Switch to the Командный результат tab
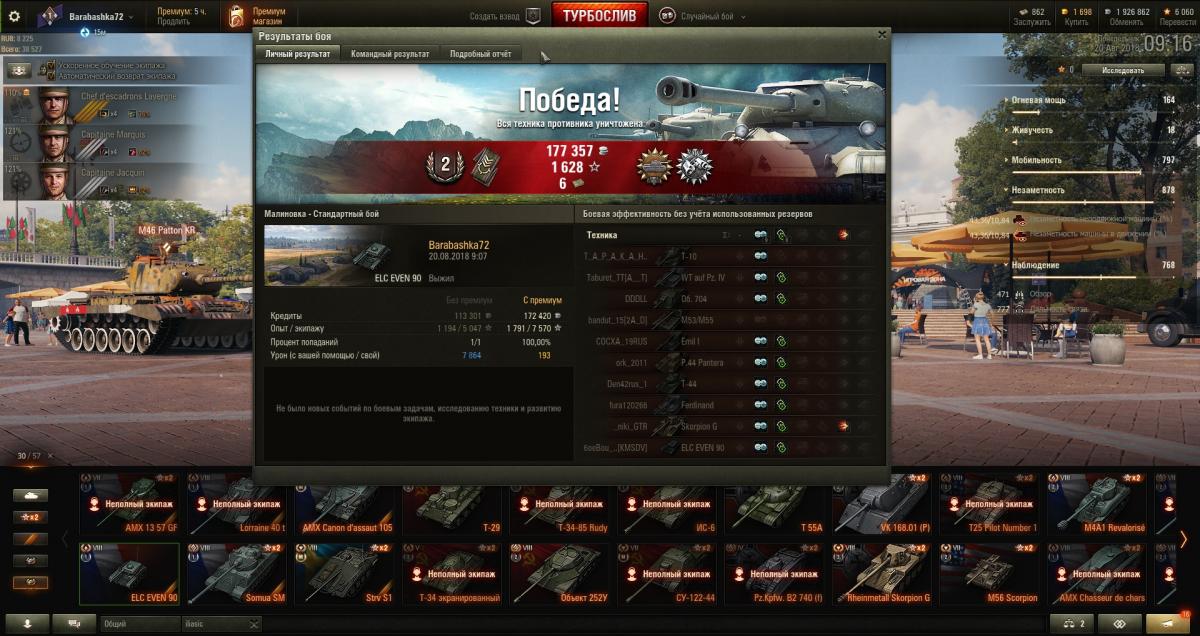This screenshot has height=636, width=1200. (391, 54)
